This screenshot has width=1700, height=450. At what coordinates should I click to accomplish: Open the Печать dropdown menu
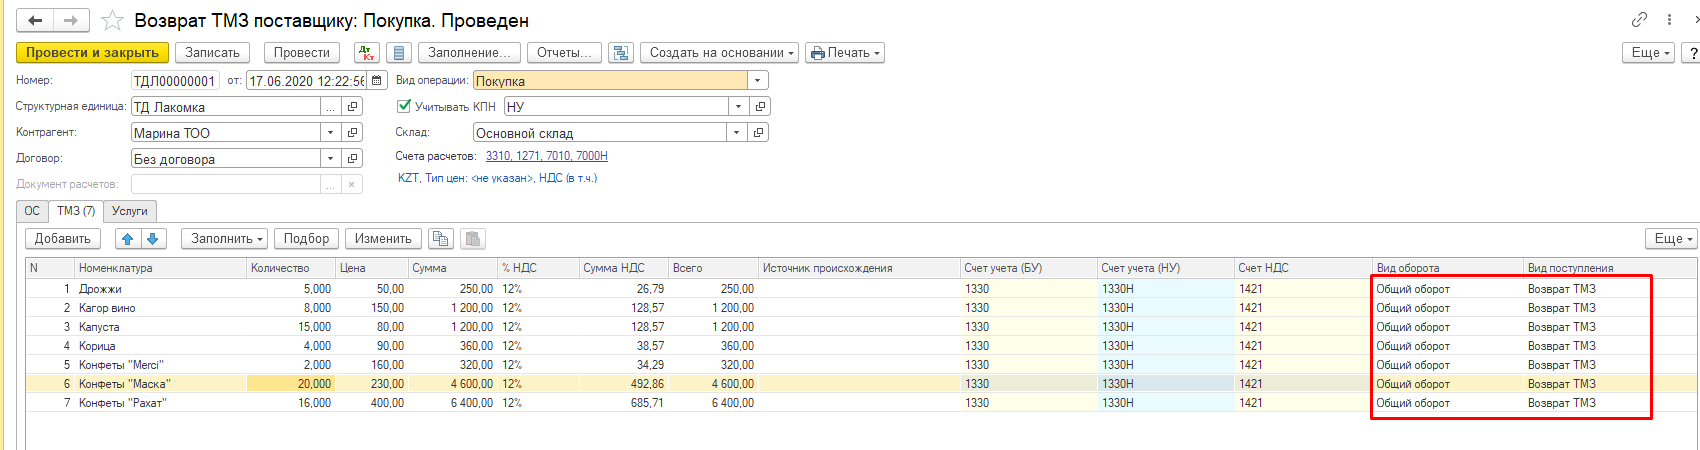846,53
